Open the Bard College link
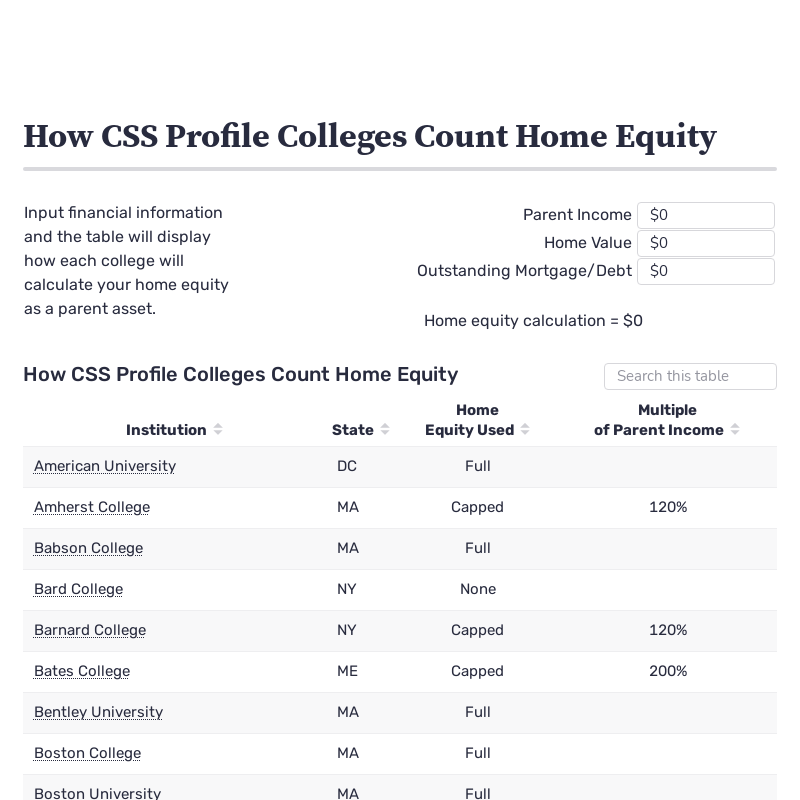The height and width of the screenshot is (800, 800). click(78, 589)
